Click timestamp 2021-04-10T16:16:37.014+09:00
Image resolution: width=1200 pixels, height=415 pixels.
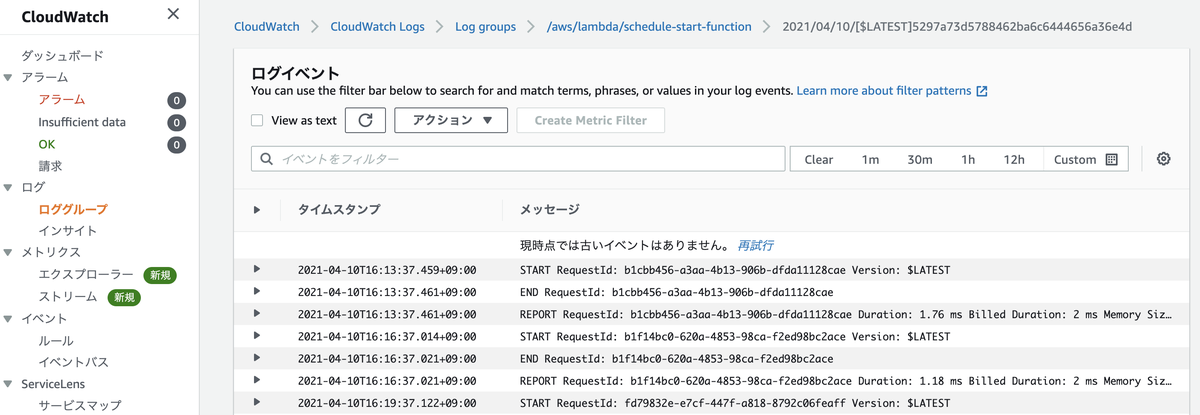(x=387, y=336)
